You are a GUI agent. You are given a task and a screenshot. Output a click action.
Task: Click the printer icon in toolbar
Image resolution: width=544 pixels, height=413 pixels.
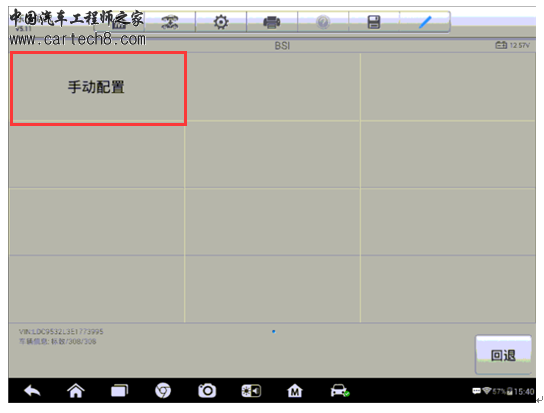[272, 23]
